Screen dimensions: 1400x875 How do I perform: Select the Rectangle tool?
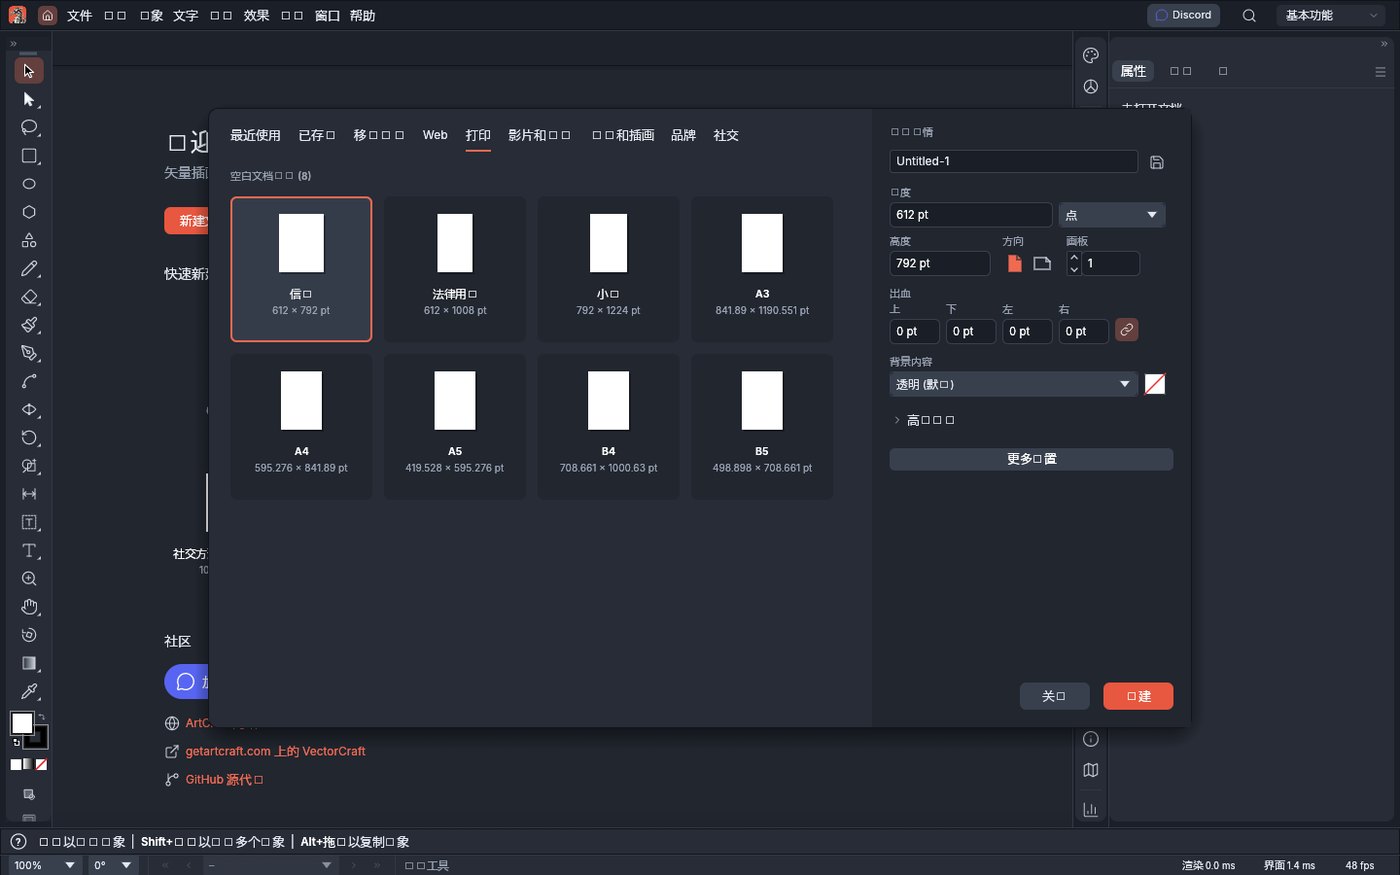(29, 156)
